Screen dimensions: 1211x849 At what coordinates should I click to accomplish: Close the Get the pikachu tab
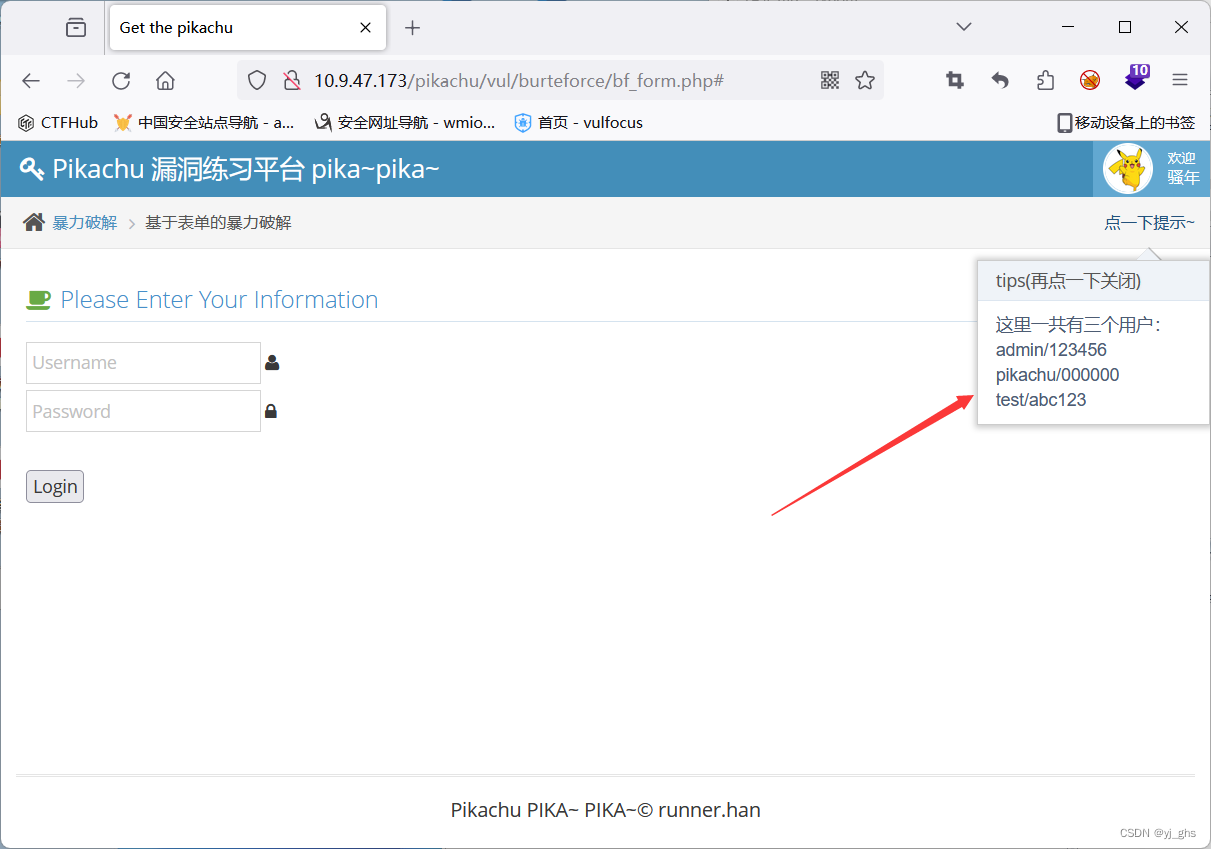point(366,28)
